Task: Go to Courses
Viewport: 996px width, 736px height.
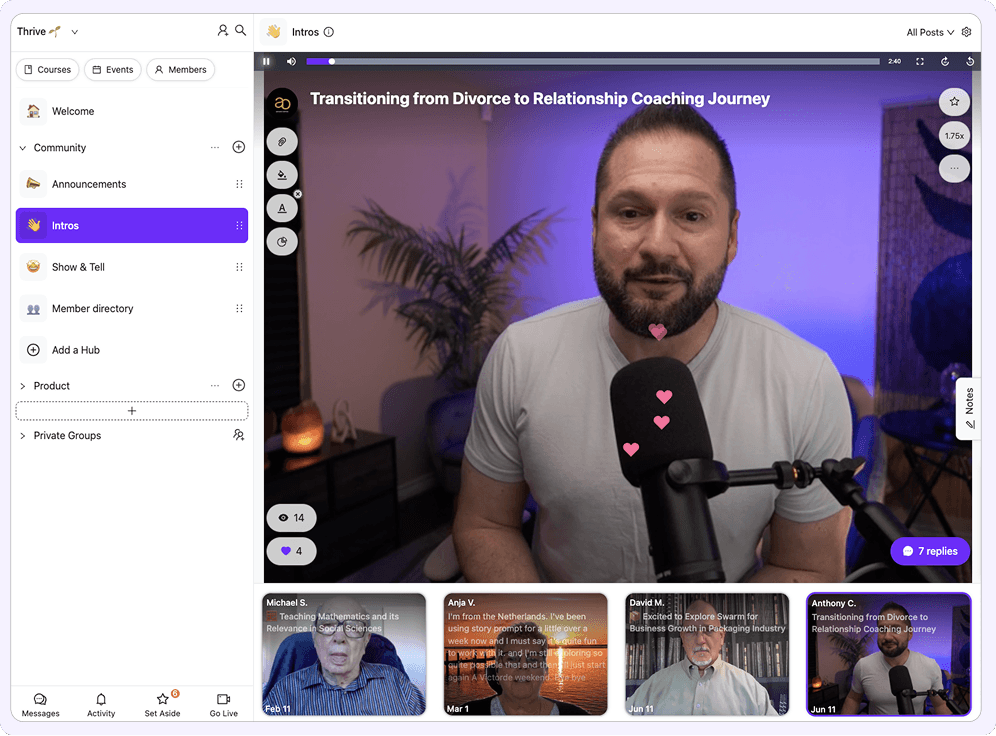Action: point(48,70)
